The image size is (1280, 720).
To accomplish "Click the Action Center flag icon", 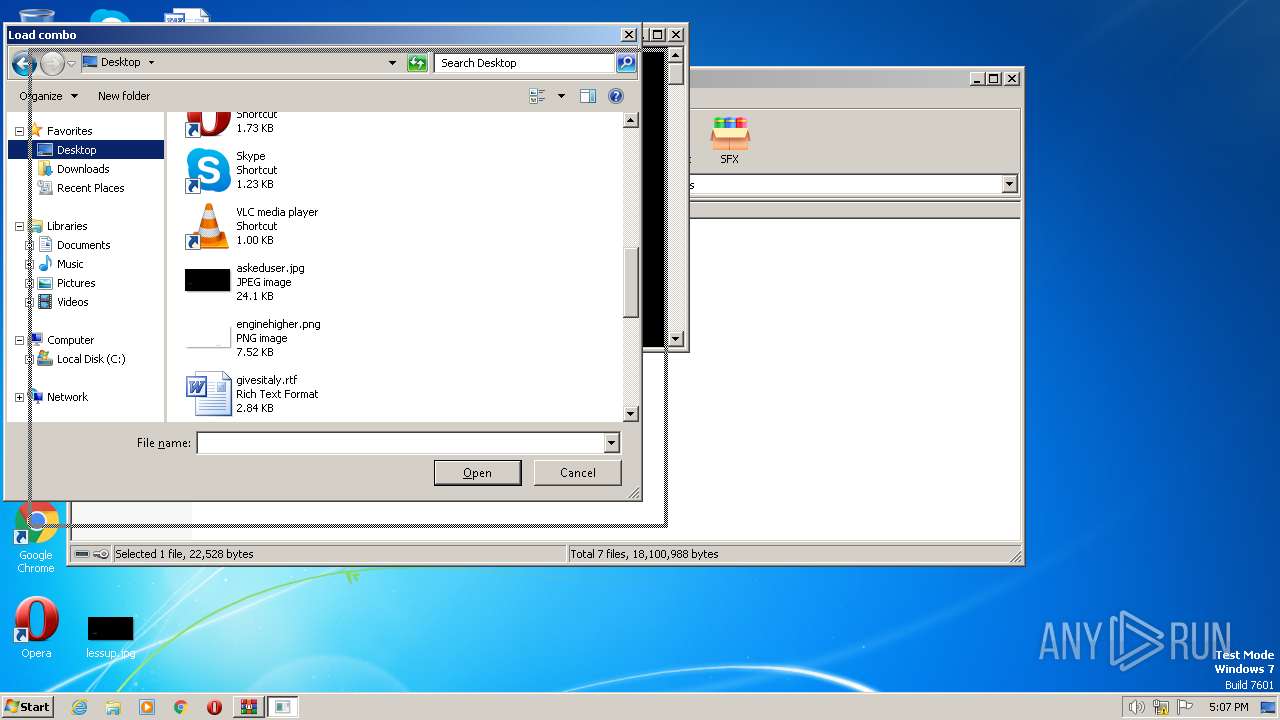I will (1186, 707).
